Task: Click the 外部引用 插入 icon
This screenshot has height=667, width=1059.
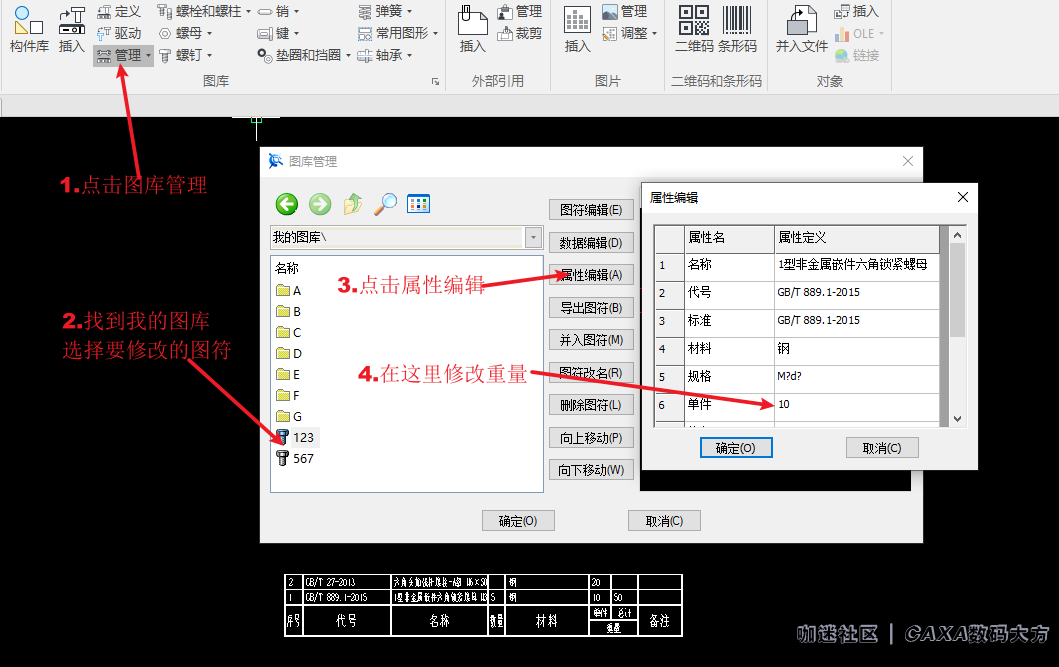Action: tap(472, 29)
